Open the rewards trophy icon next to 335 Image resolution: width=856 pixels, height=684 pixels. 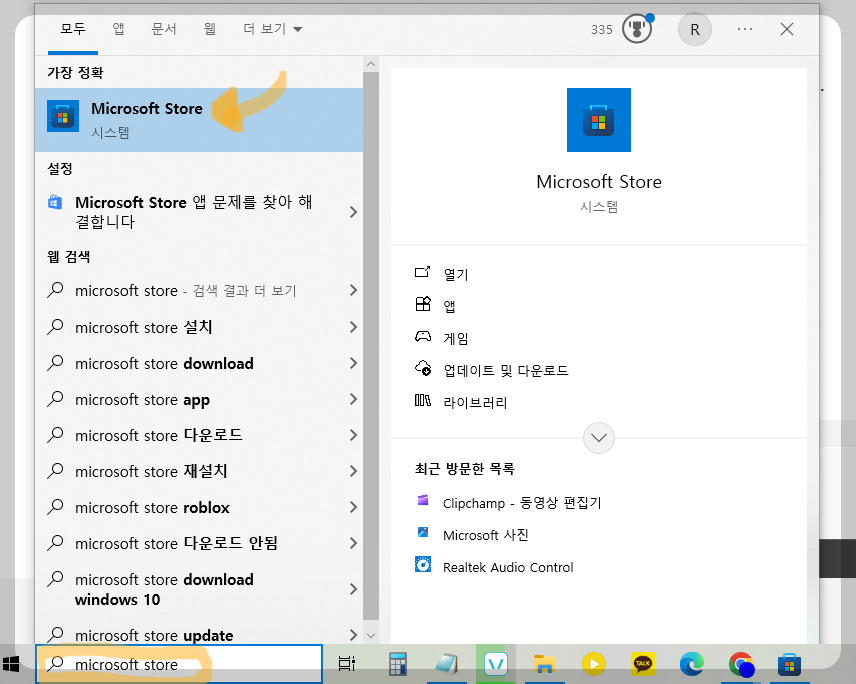[637, 29]
